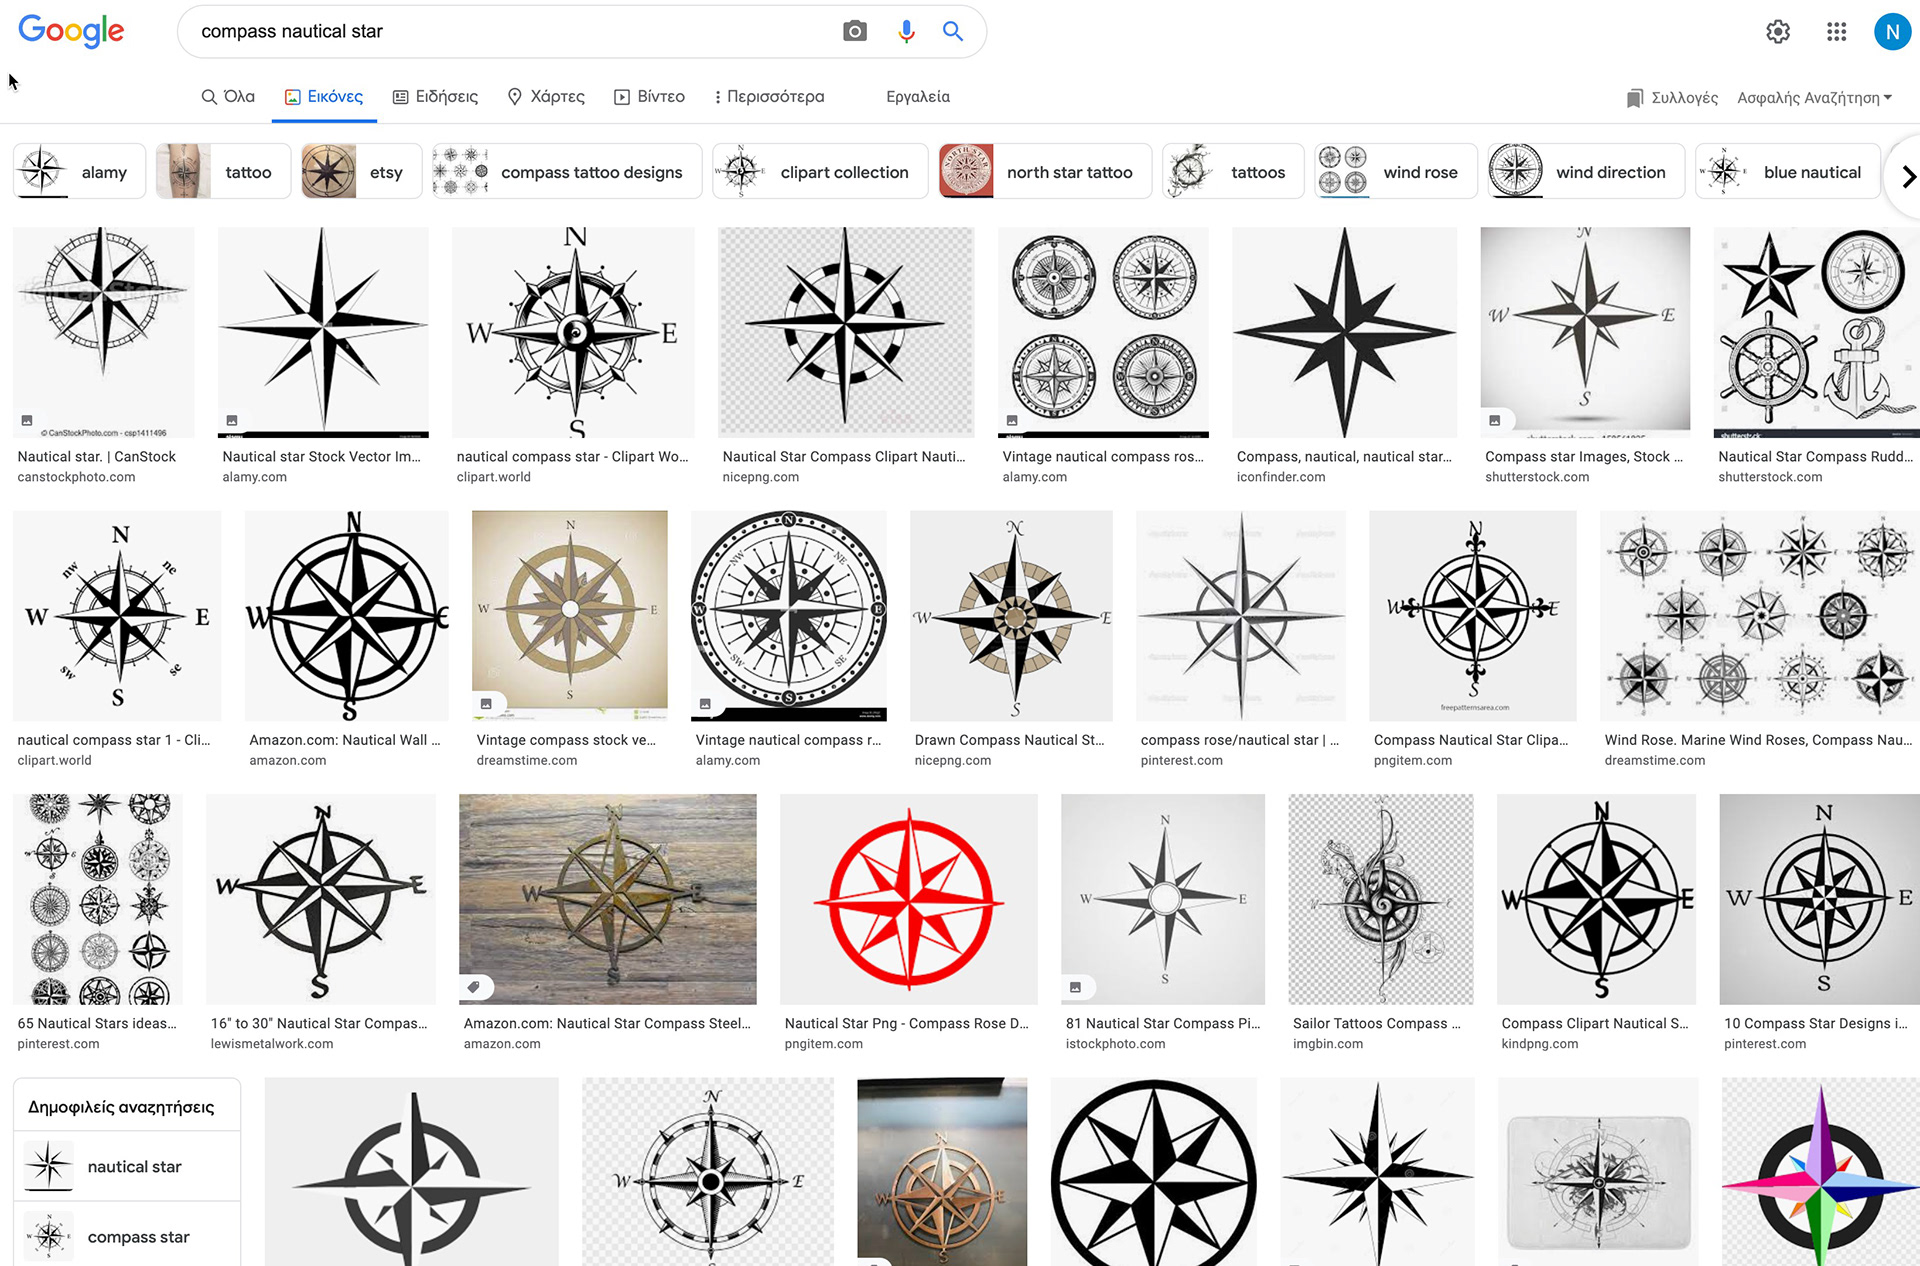Click the blue magnifier search button
The width and height of the screenshot is (1920, 1266).
(x=953, y=31)
